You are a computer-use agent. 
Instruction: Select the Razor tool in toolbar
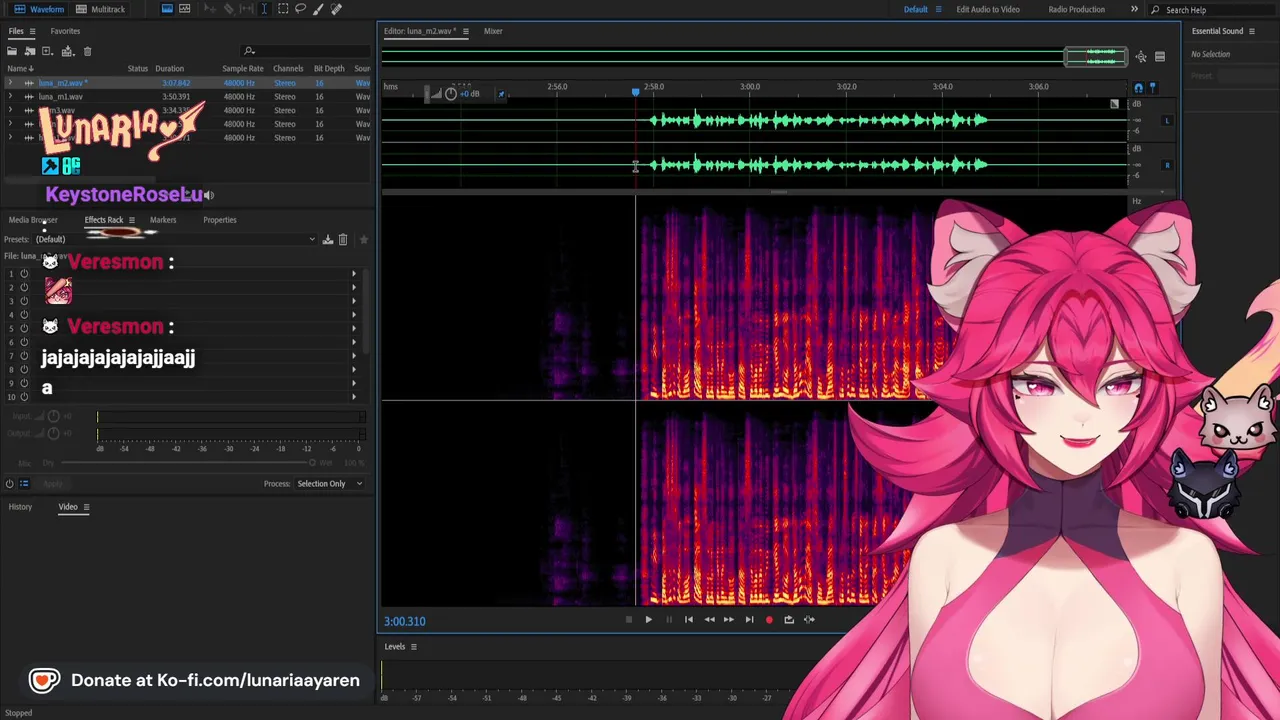[228, 9]
